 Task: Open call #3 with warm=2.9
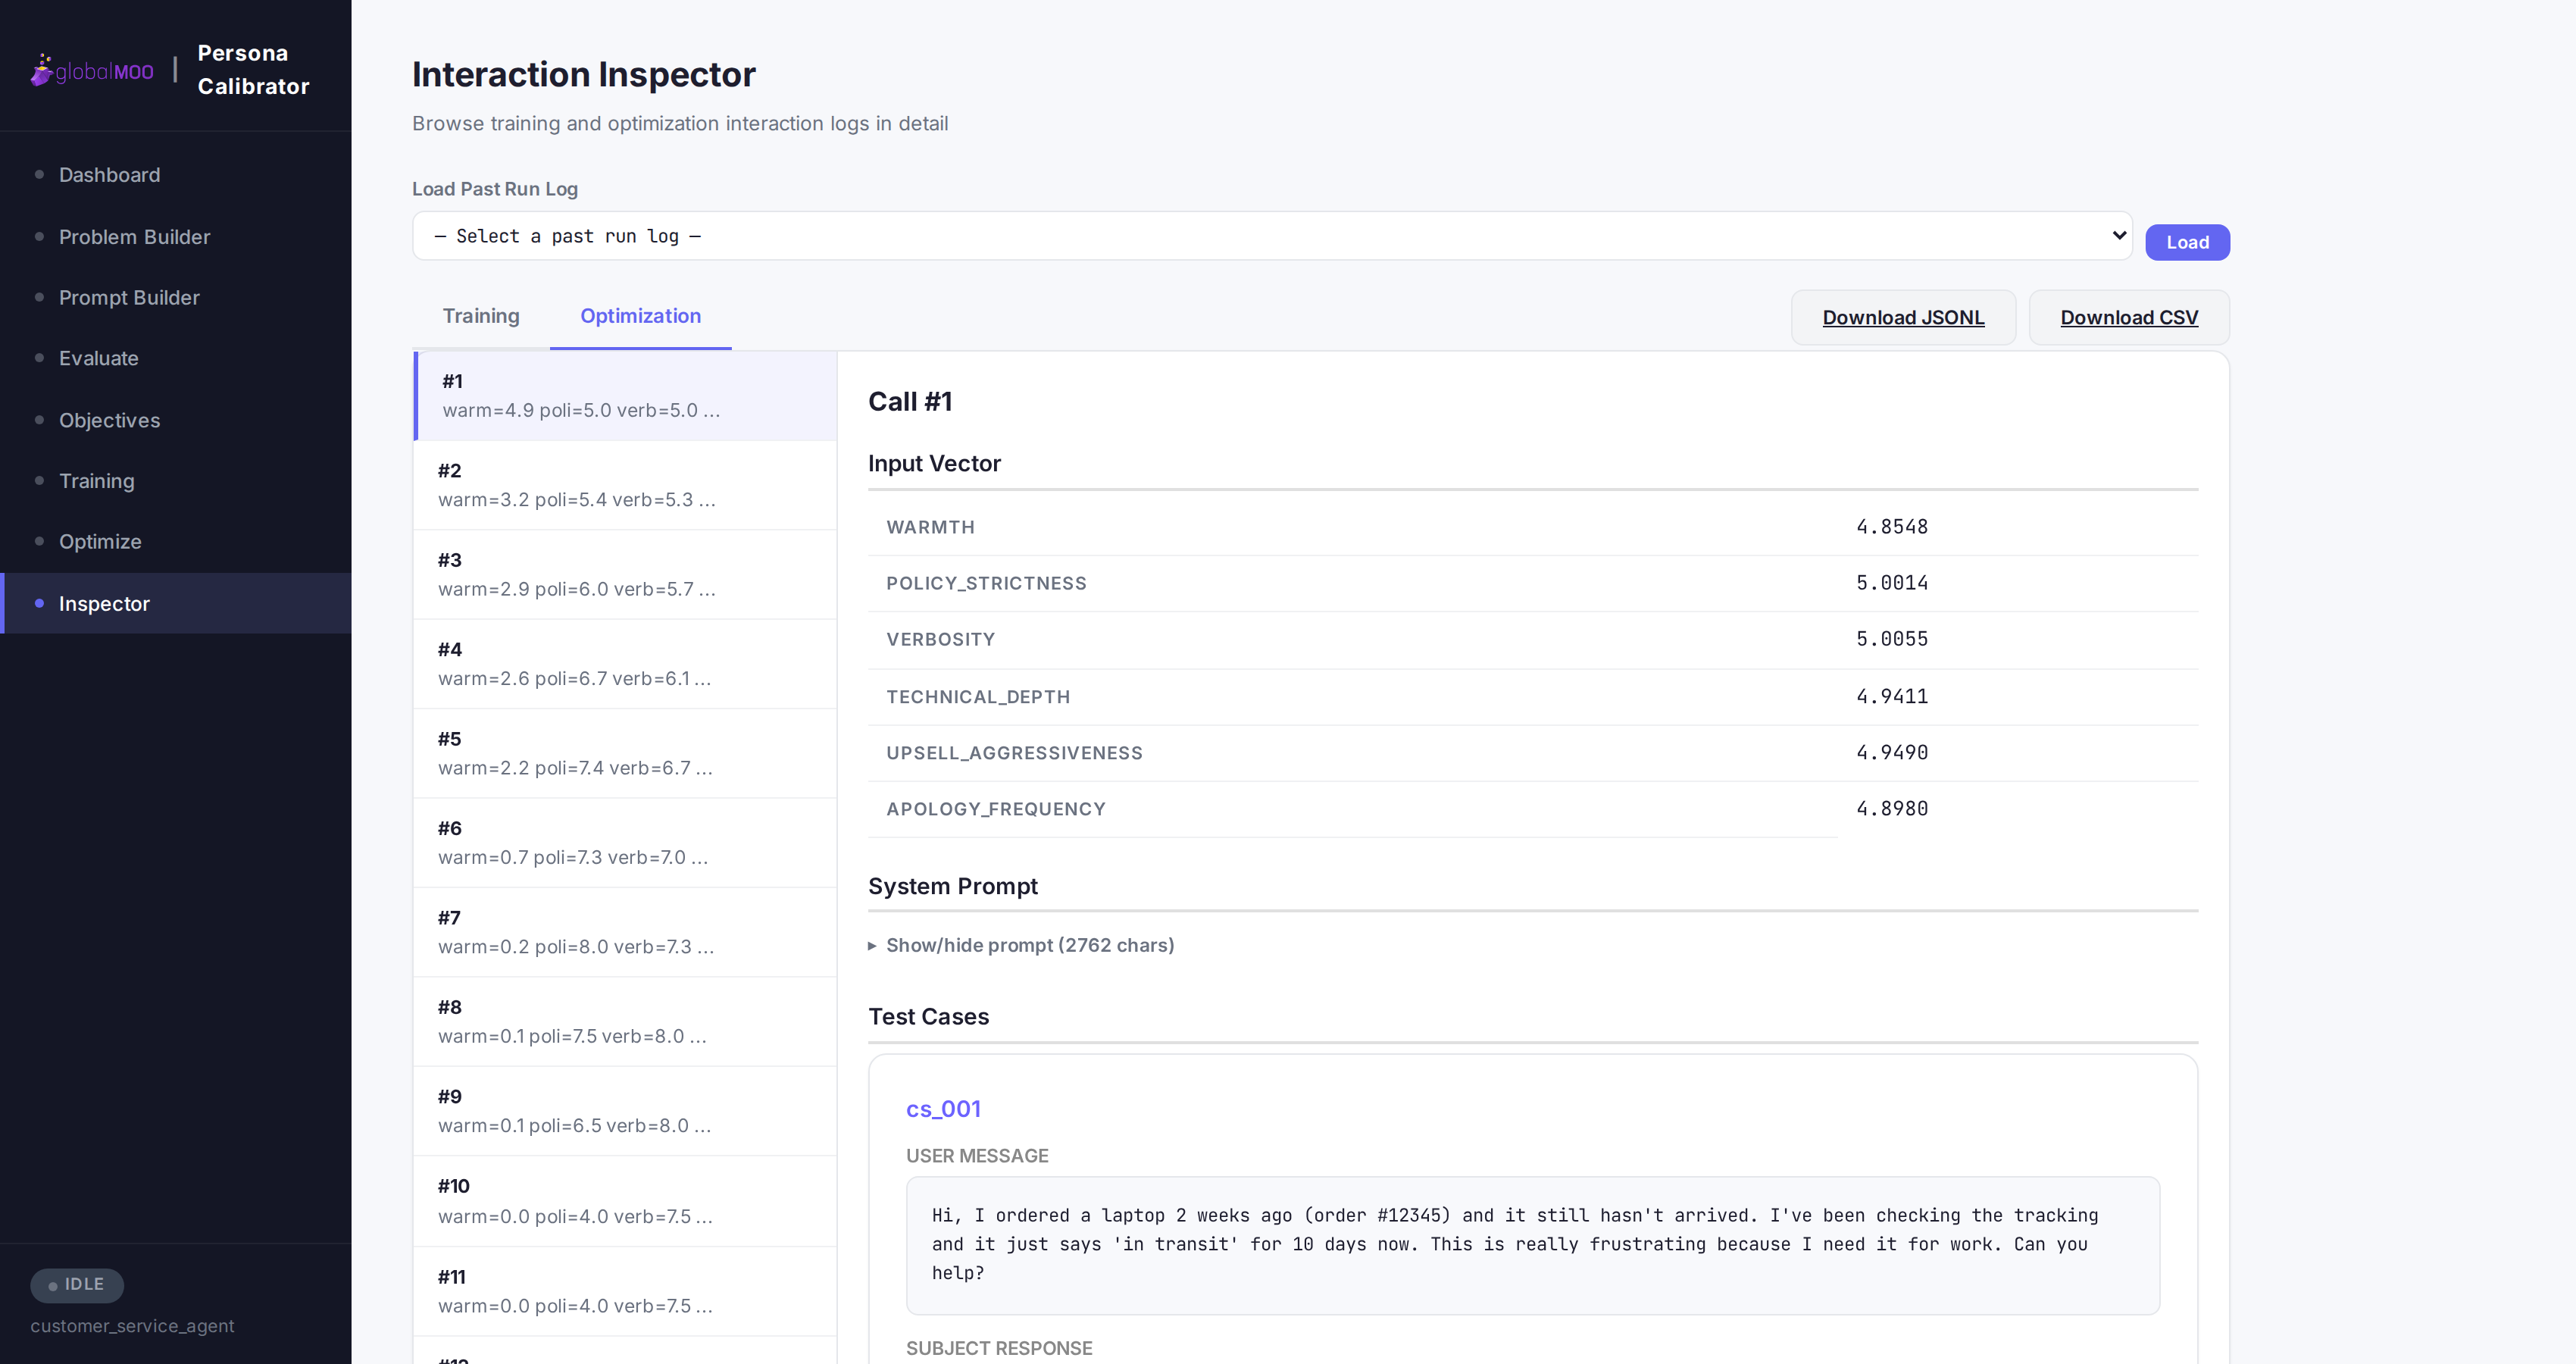click(x=625, y=575)
